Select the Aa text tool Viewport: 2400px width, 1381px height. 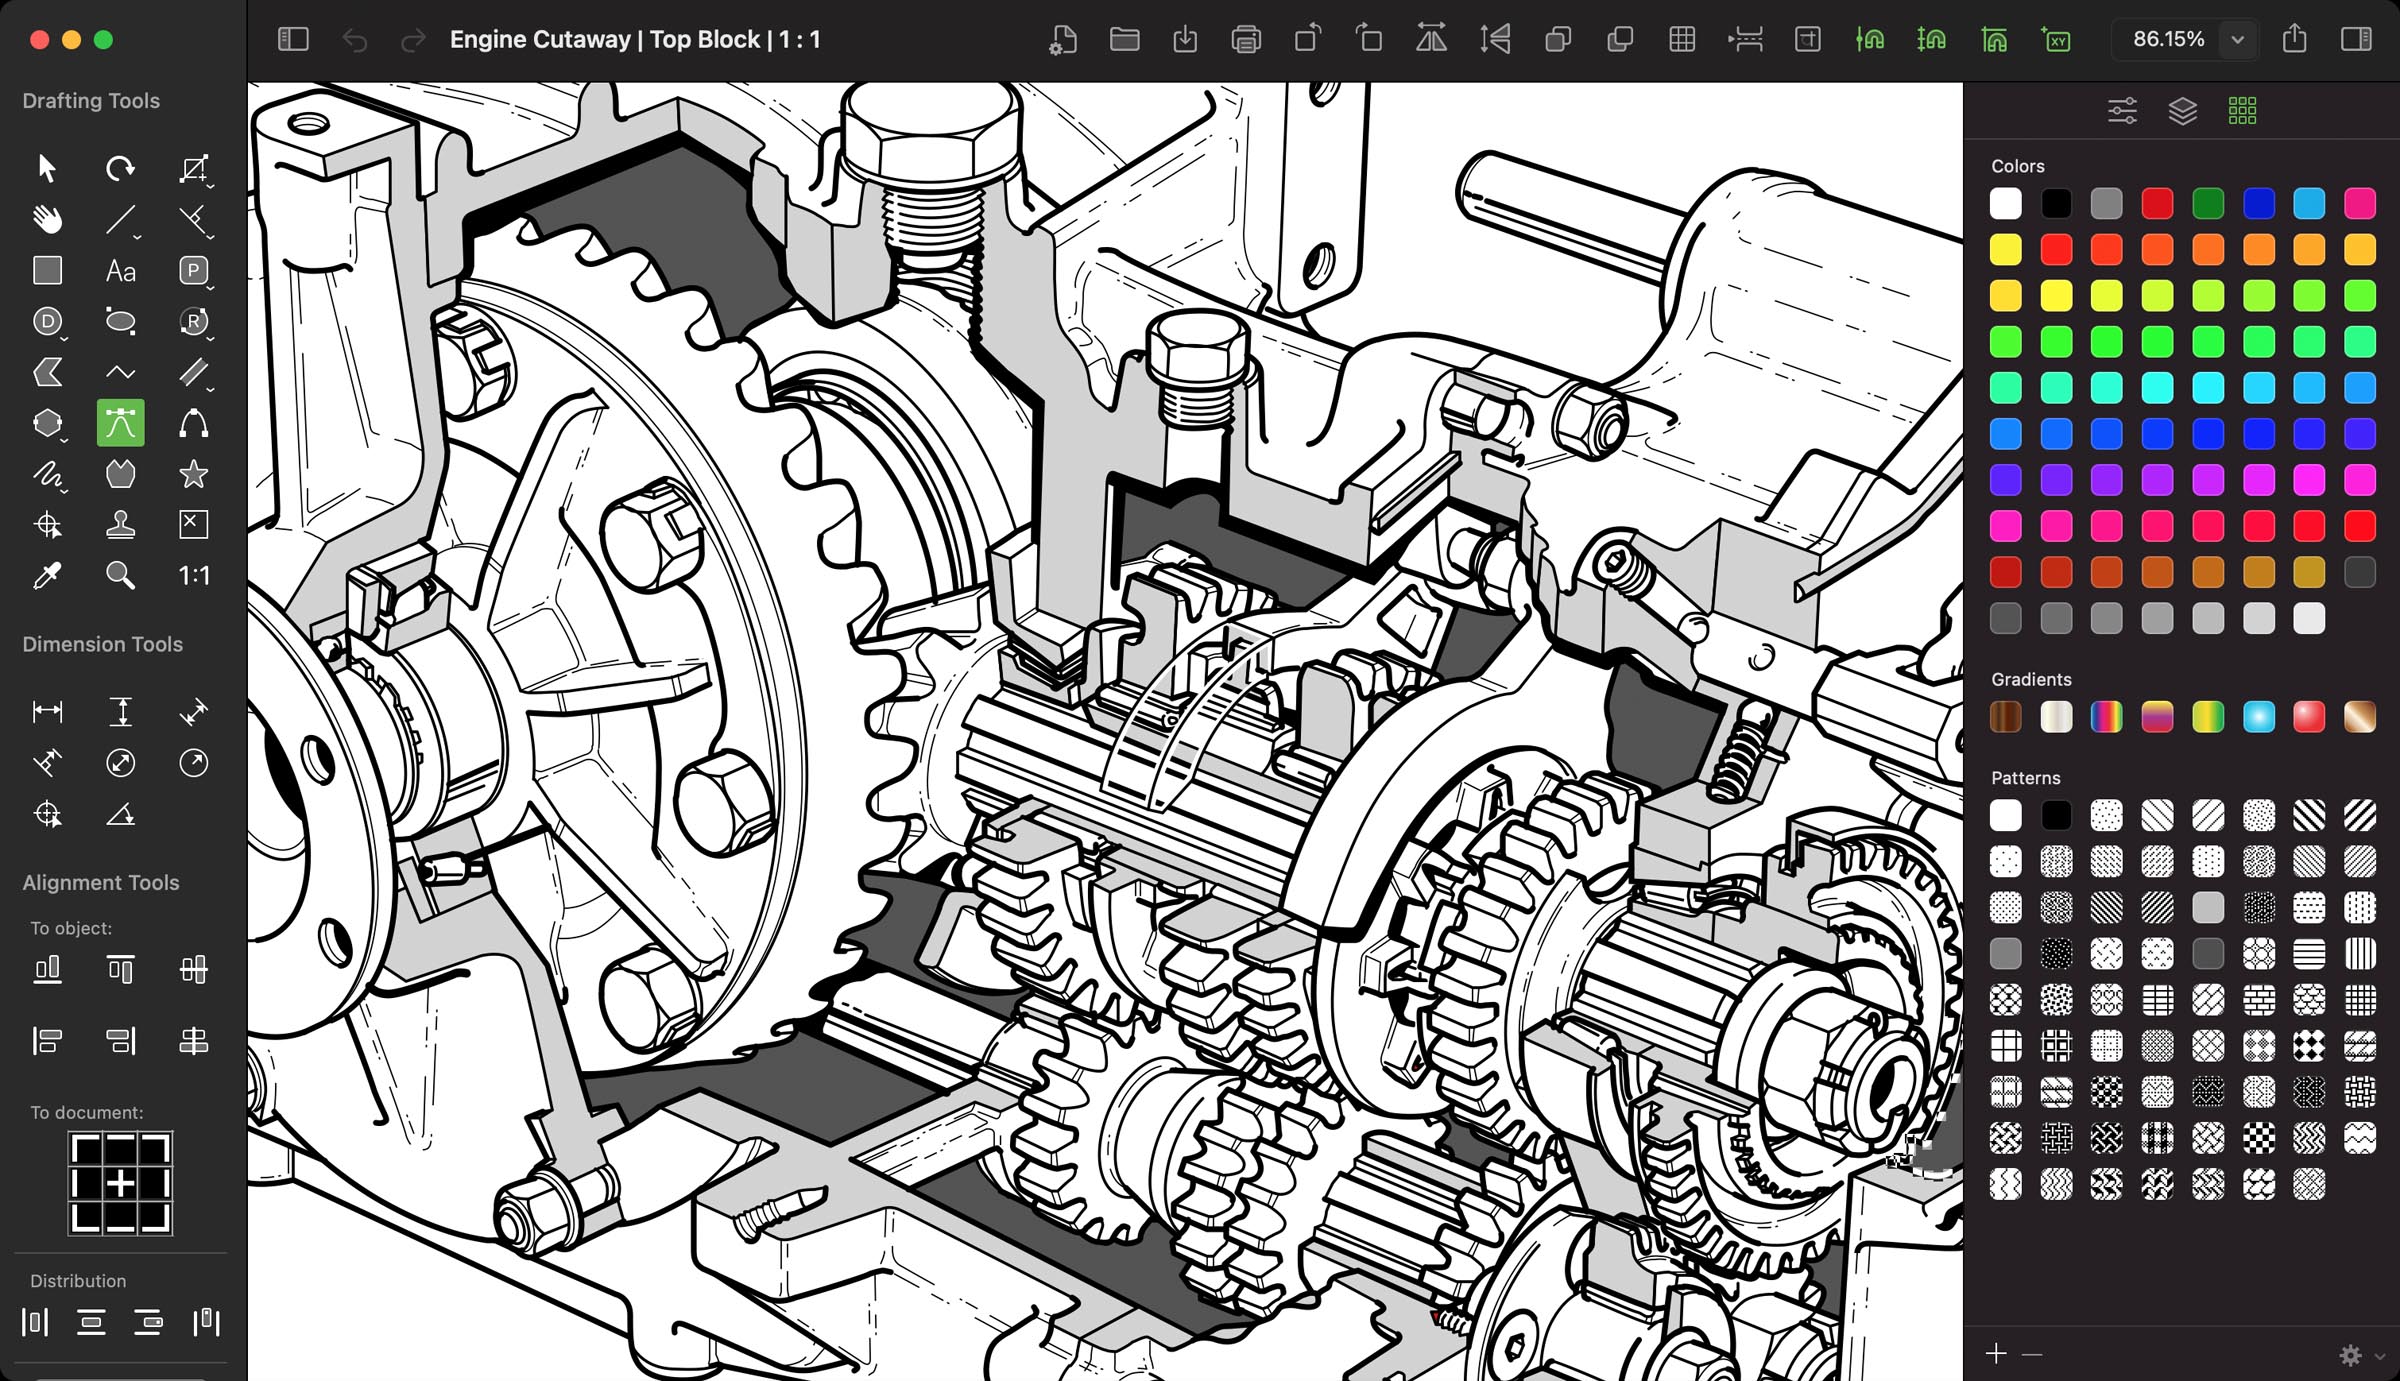click(120, 270)
